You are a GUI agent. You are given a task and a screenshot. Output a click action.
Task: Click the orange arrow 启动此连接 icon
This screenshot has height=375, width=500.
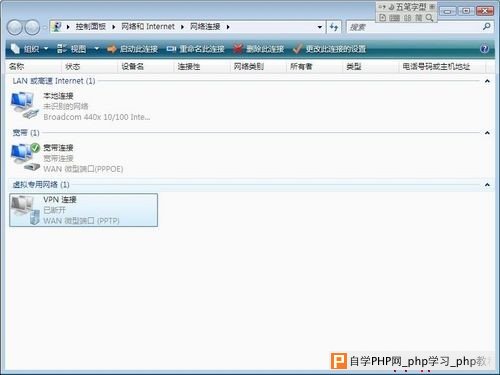tap(112, 49)
